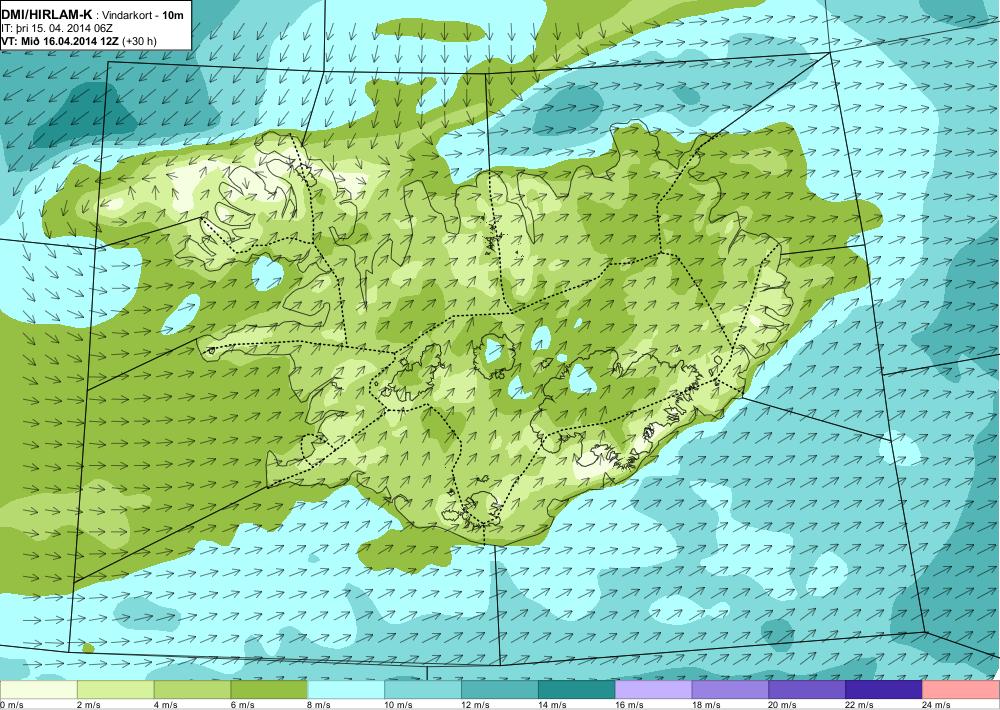Image resolution: width=1000 pixels, height=710 pixels.
Task: Select the light cyan legend swatch starting at 8 m/s
Action: click(x=346, y=689)
